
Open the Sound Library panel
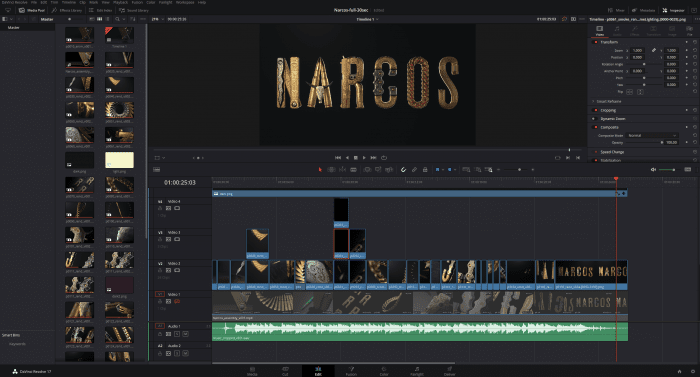click(x=134, y=10)
